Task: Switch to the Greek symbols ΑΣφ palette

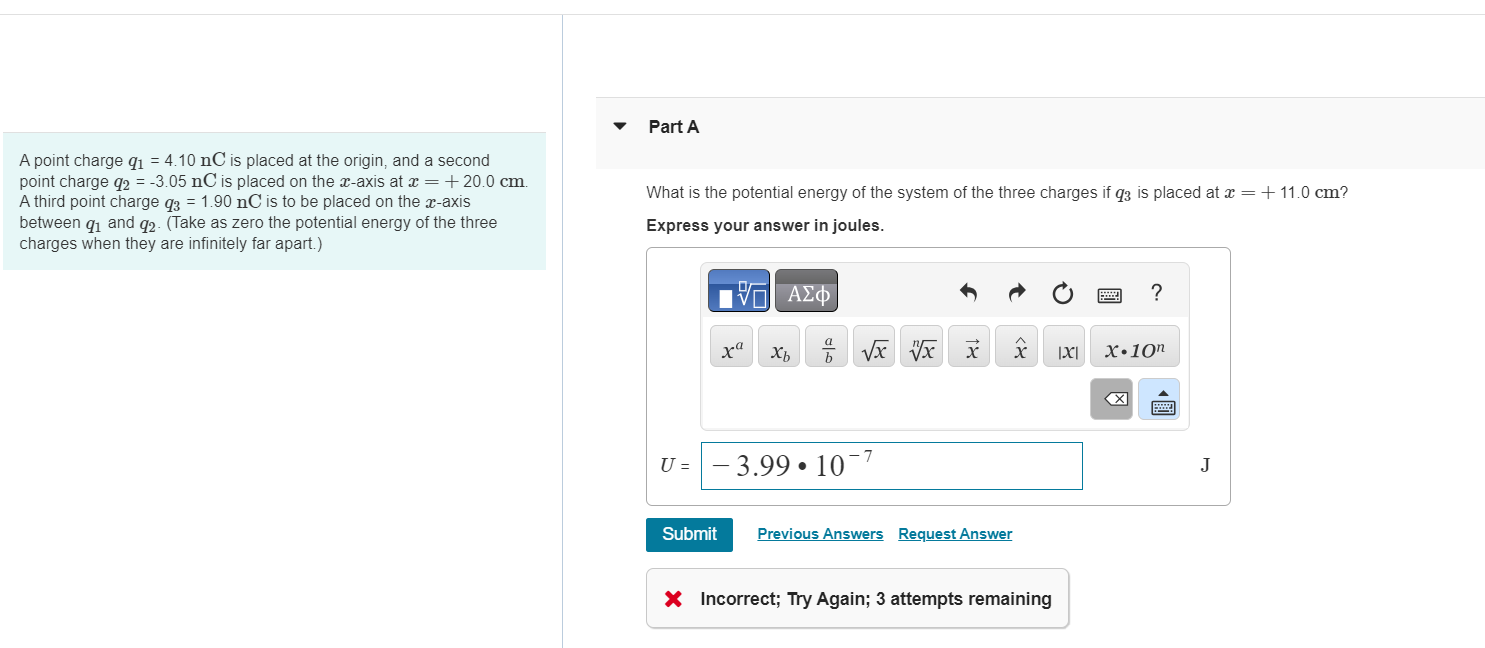Action: point(806,291)
